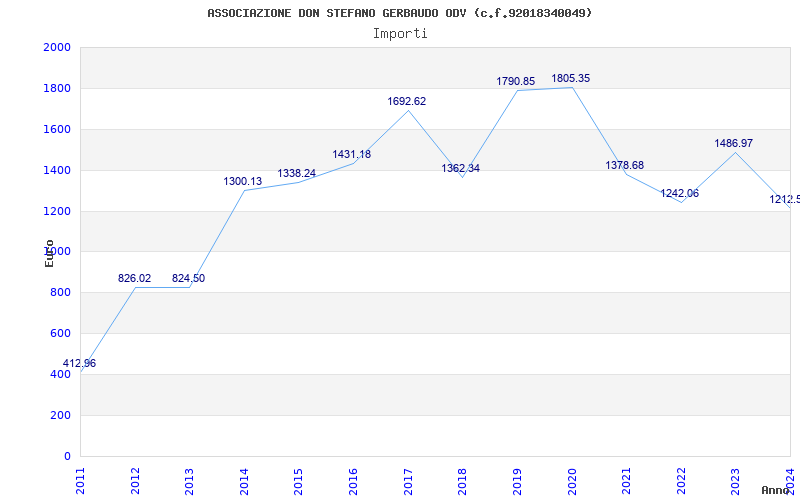
Task: Select the 1805.35 peak data label
Action: (570, 78)
